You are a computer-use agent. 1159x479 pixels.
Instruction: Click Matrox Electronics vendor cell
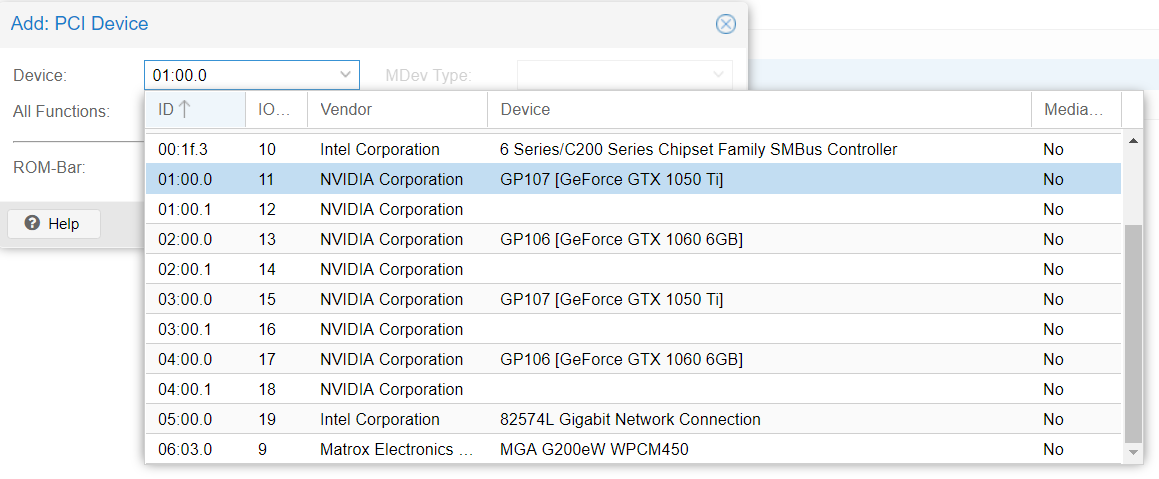pyautogui.click(x=397, y=449)
